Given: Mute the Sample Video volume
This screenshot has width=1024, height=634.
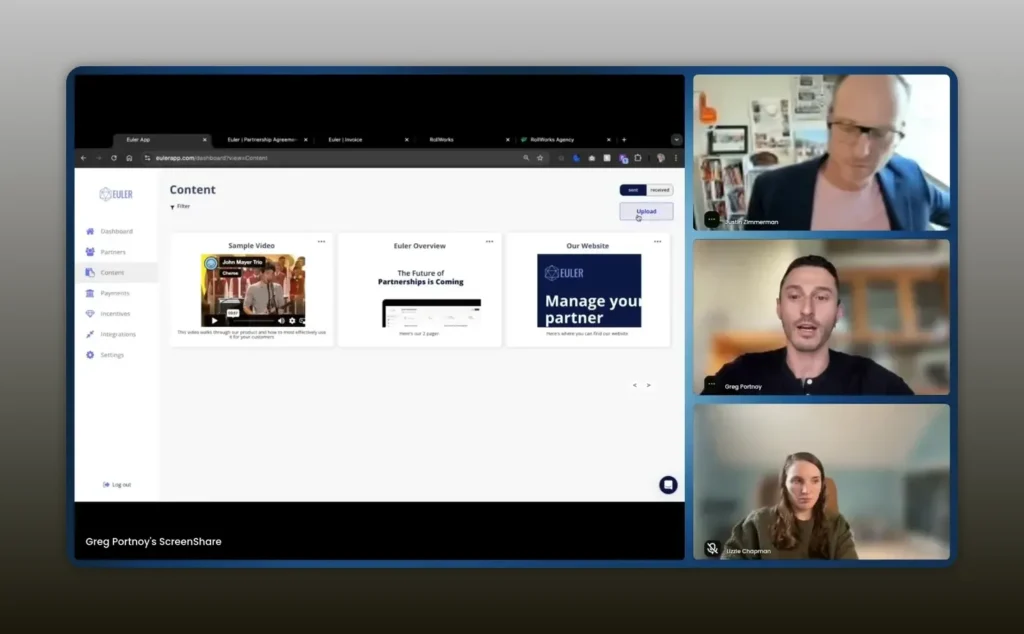Looking at the screenshot, I should click(280, 321).
